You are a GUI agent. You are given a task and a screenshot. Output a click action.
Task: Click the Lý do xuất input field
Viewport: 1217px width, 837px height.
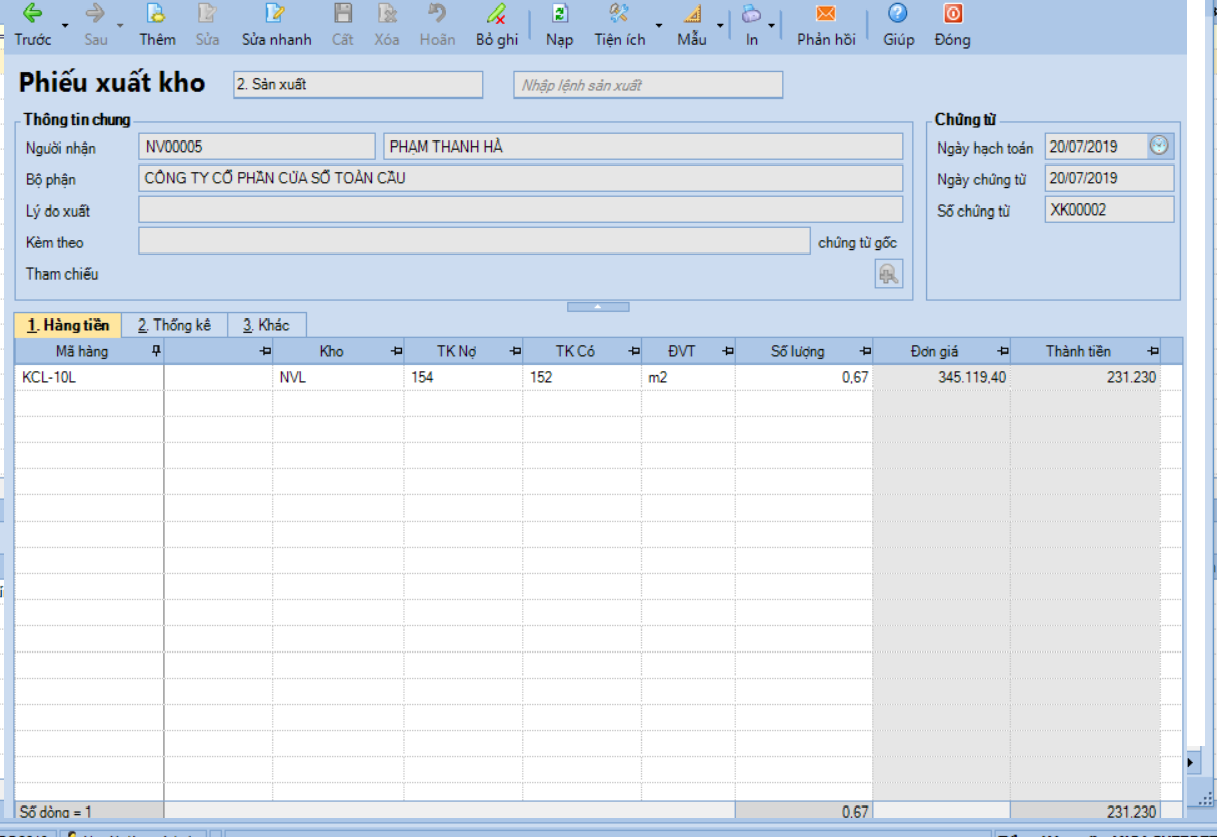point(520,210)
